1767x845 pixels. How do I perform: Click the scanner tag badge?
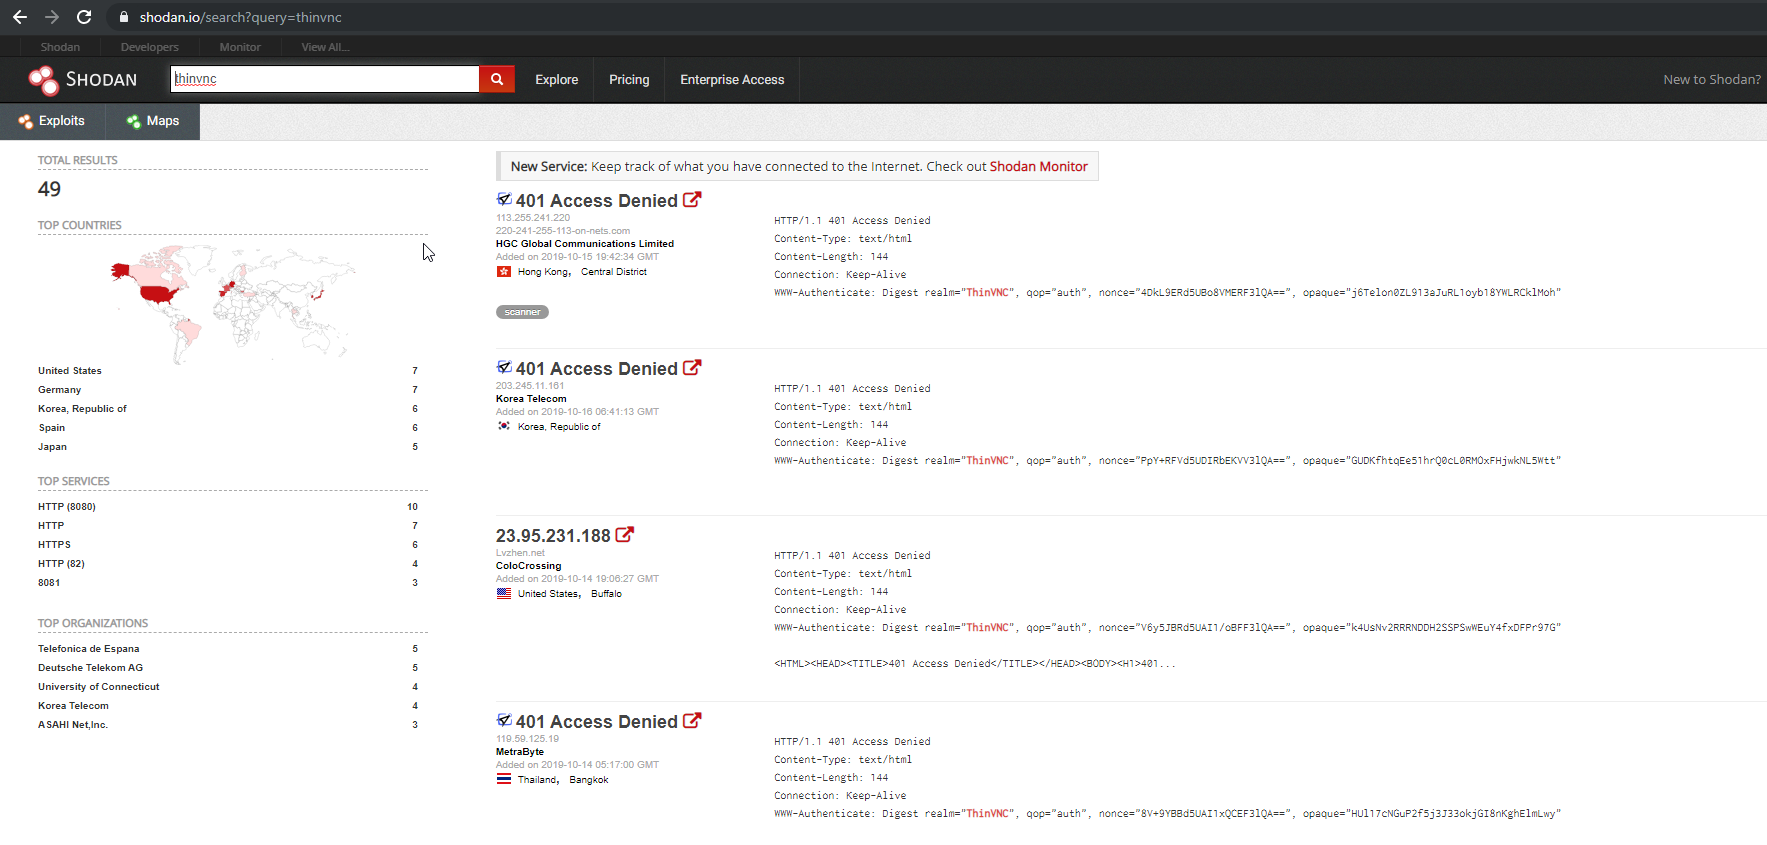[522, 312]
